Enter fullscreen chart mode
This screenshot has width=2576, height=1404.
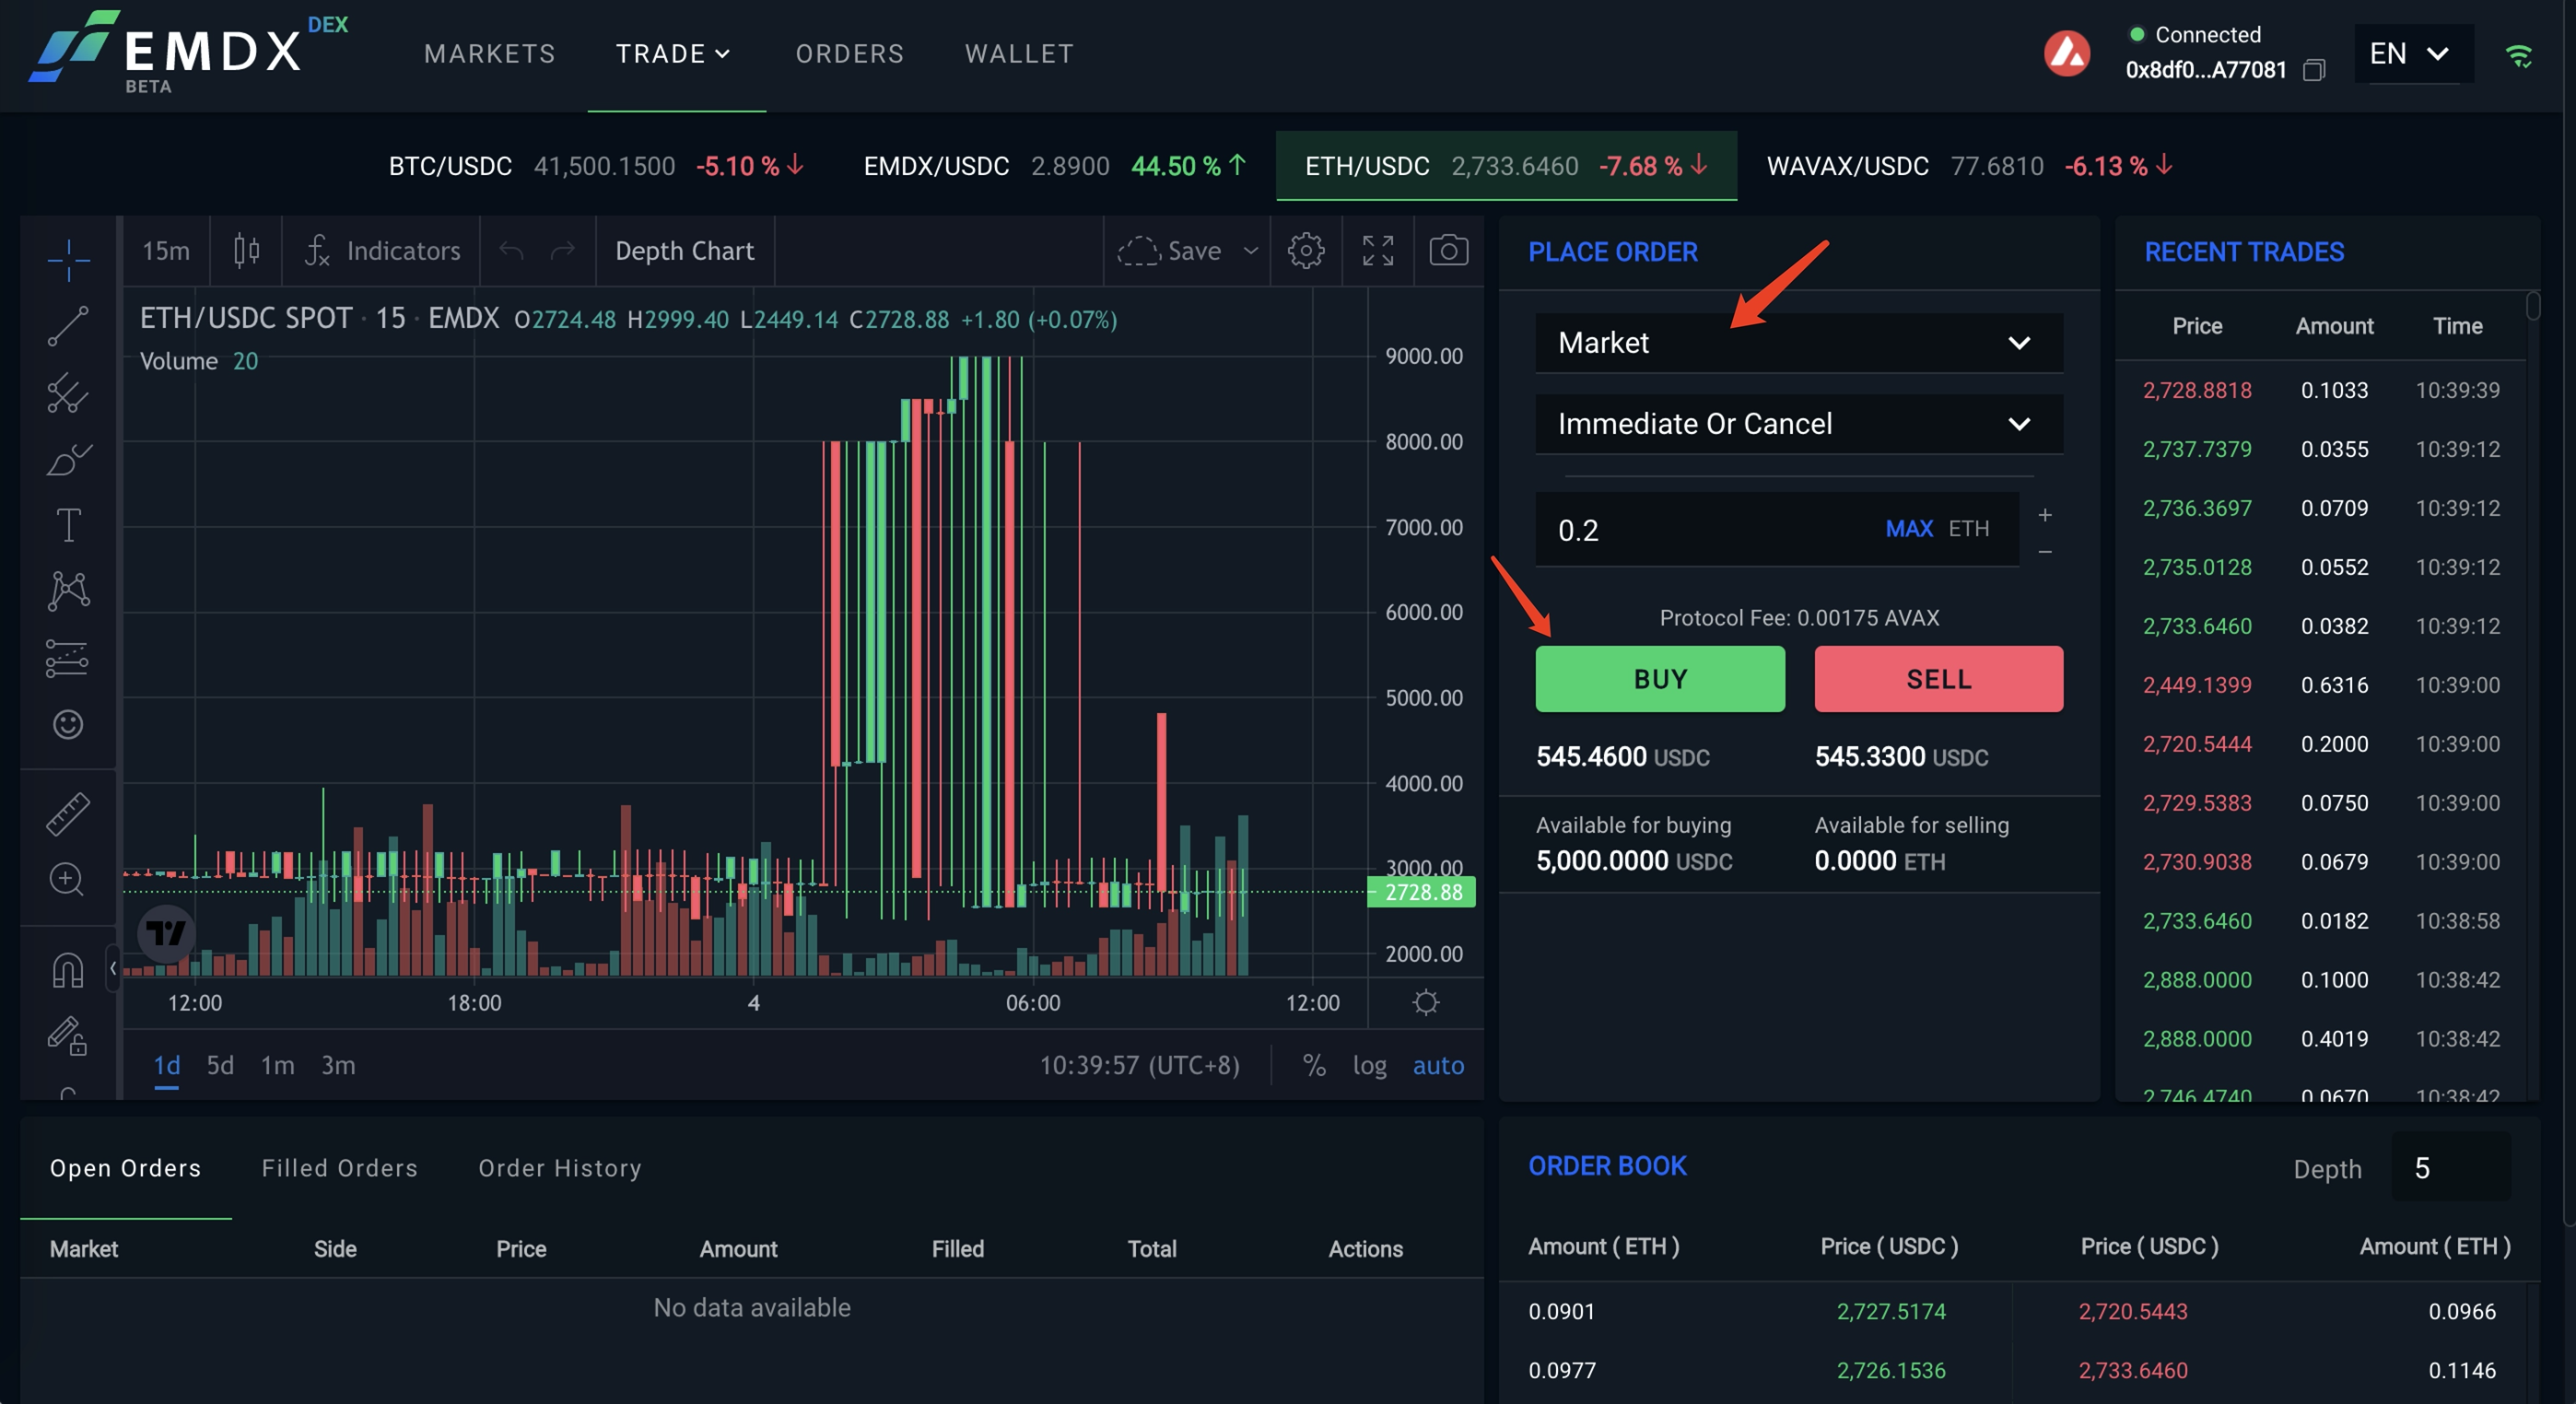1377,250
